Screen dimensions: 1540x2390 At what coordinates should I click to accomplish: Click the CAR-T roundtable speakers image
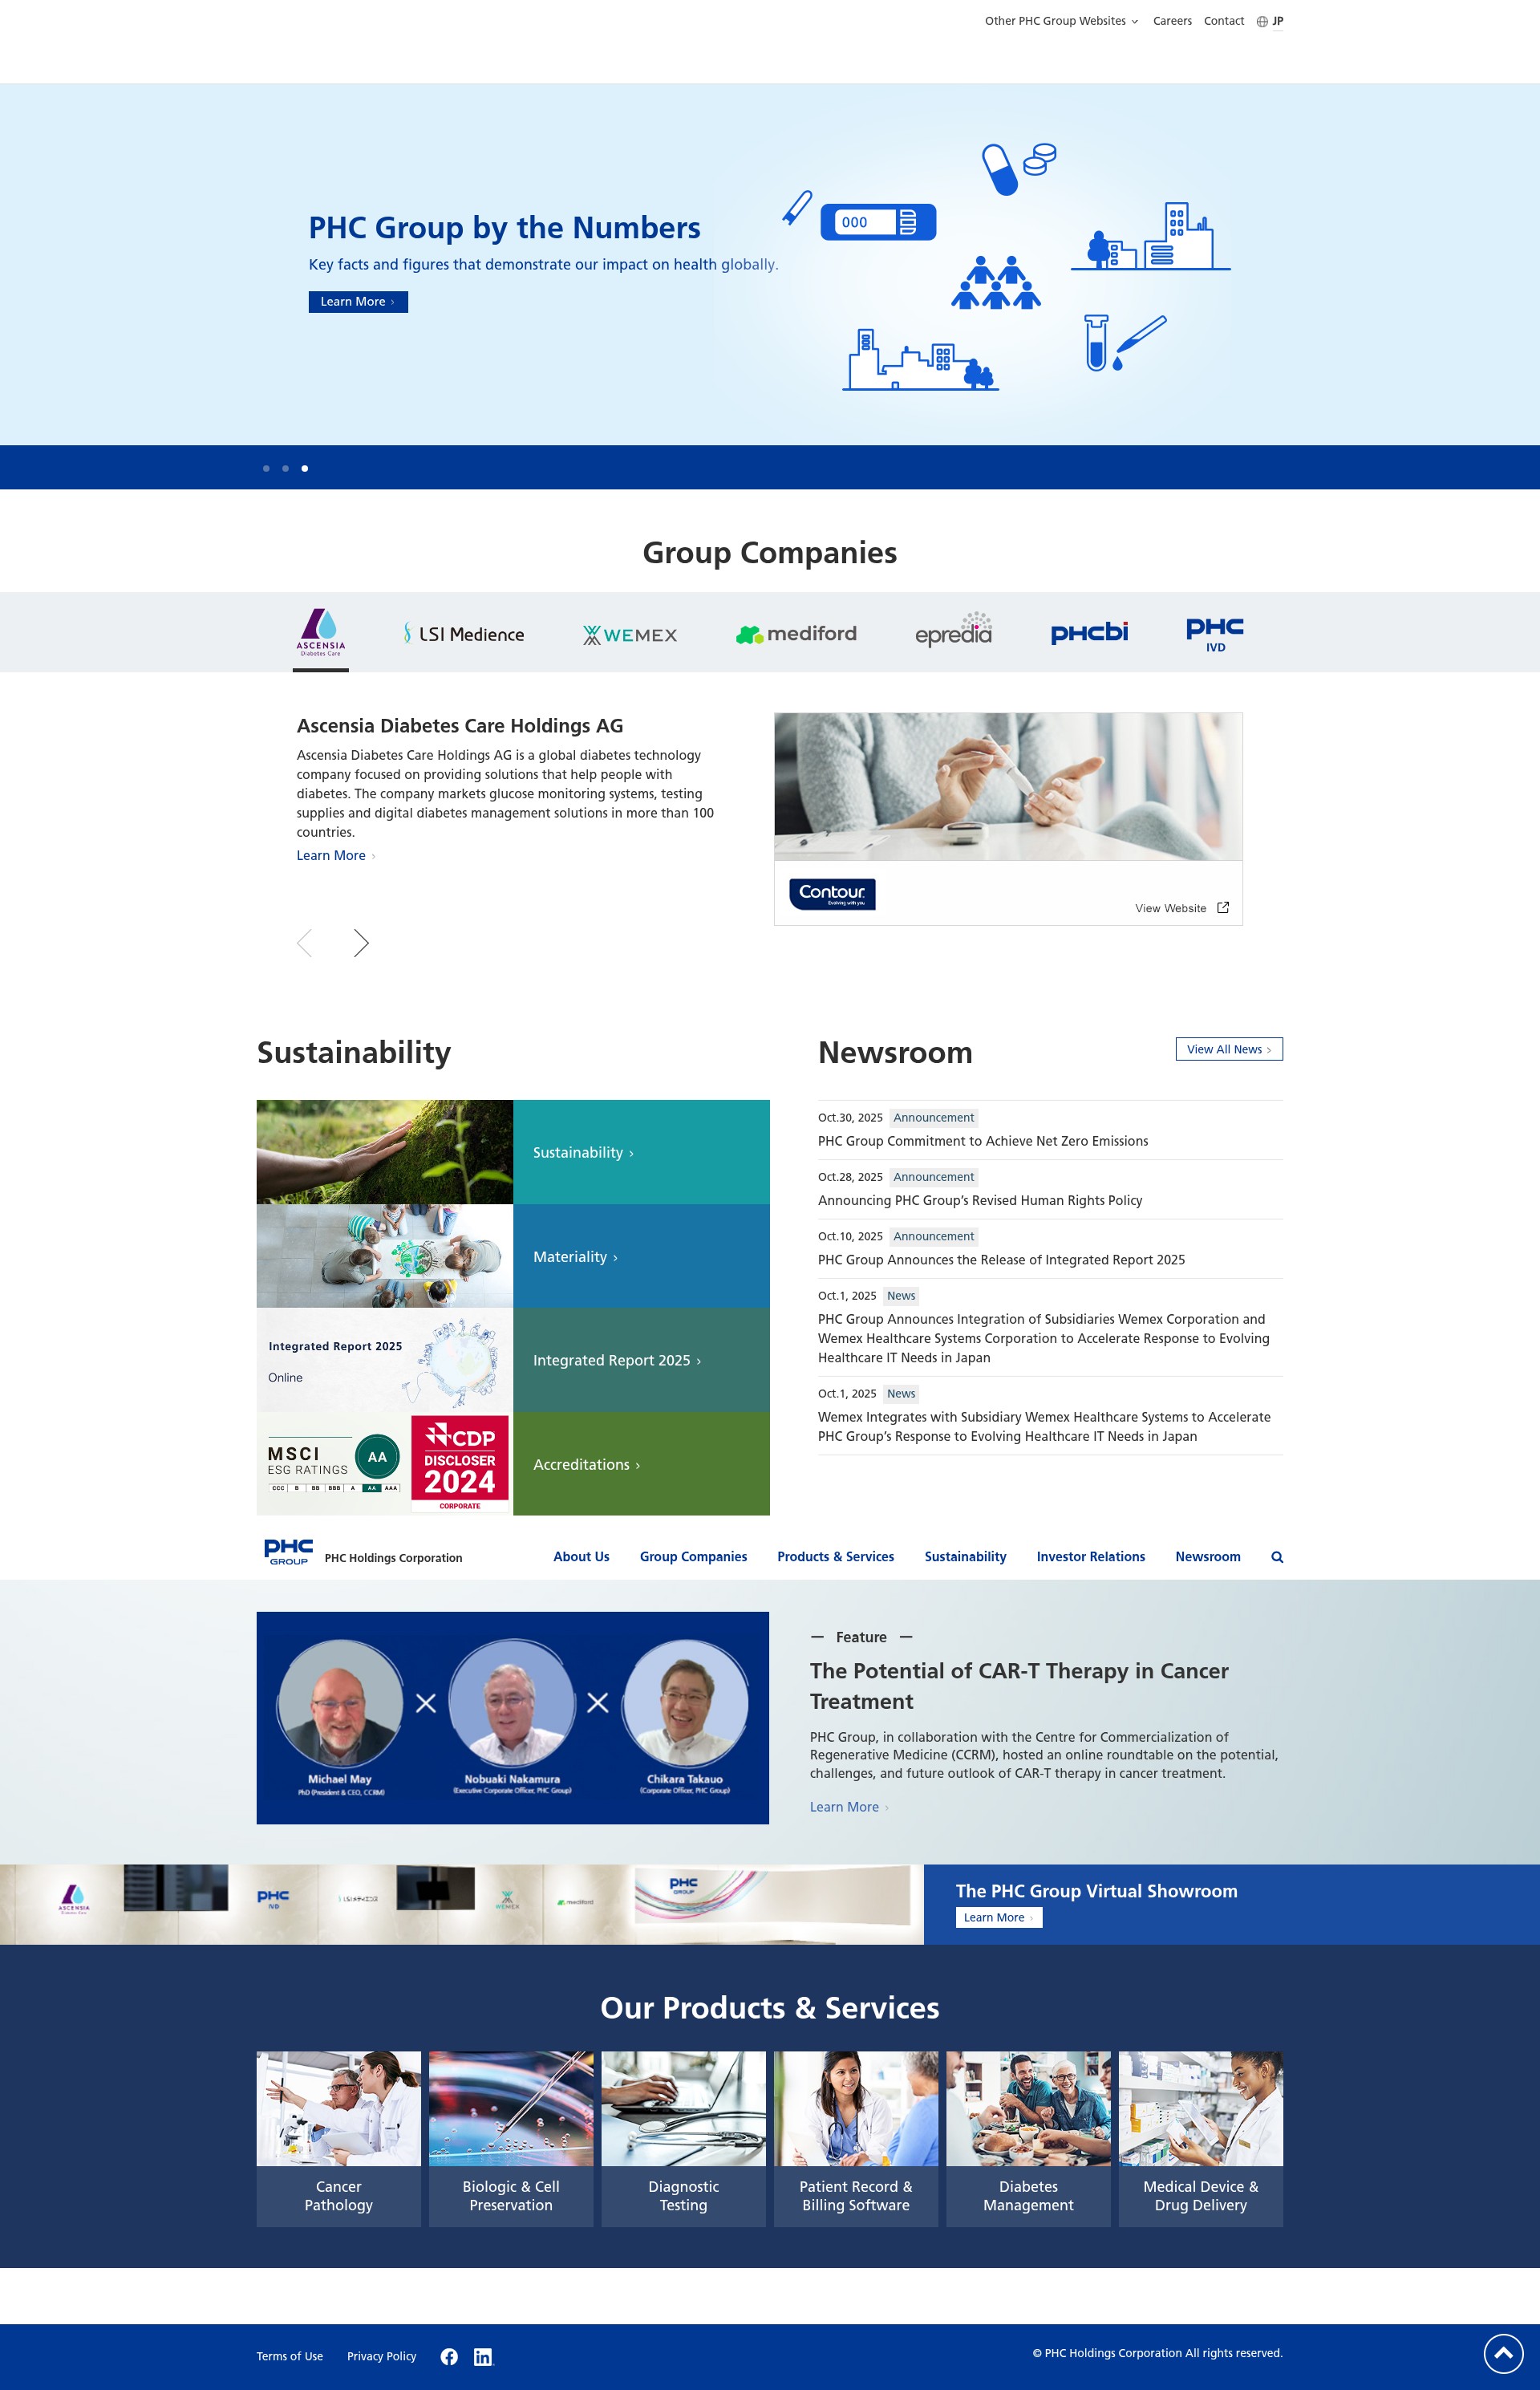pyautogui.click(x=513, y=1718)
